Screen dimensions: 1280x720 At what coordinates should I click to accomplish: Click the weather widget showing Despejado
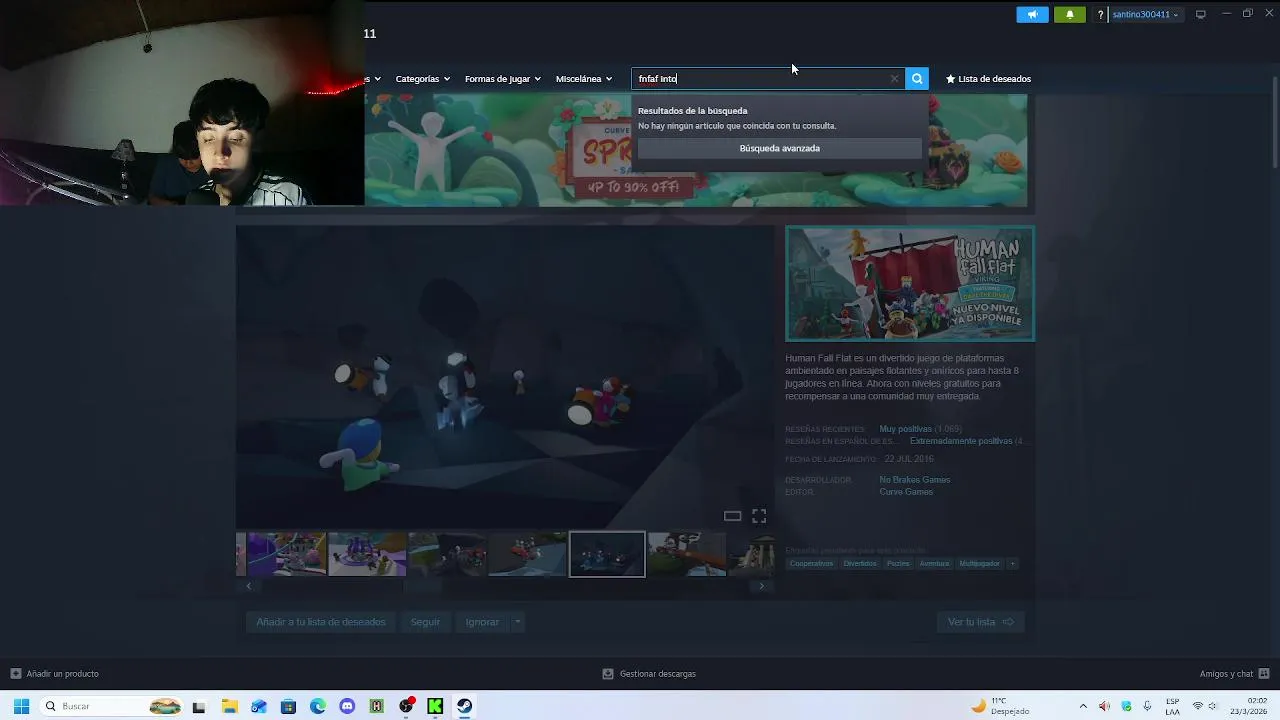tap(1000, 706)
